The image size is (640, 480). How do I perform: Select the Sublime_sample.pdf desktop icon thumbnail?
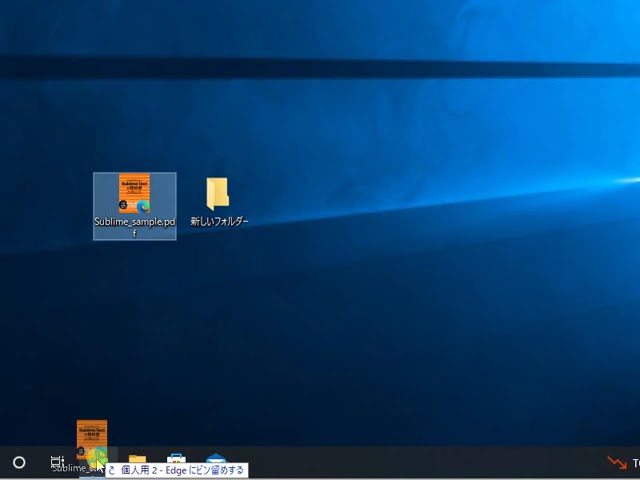[x=134, y=194]
